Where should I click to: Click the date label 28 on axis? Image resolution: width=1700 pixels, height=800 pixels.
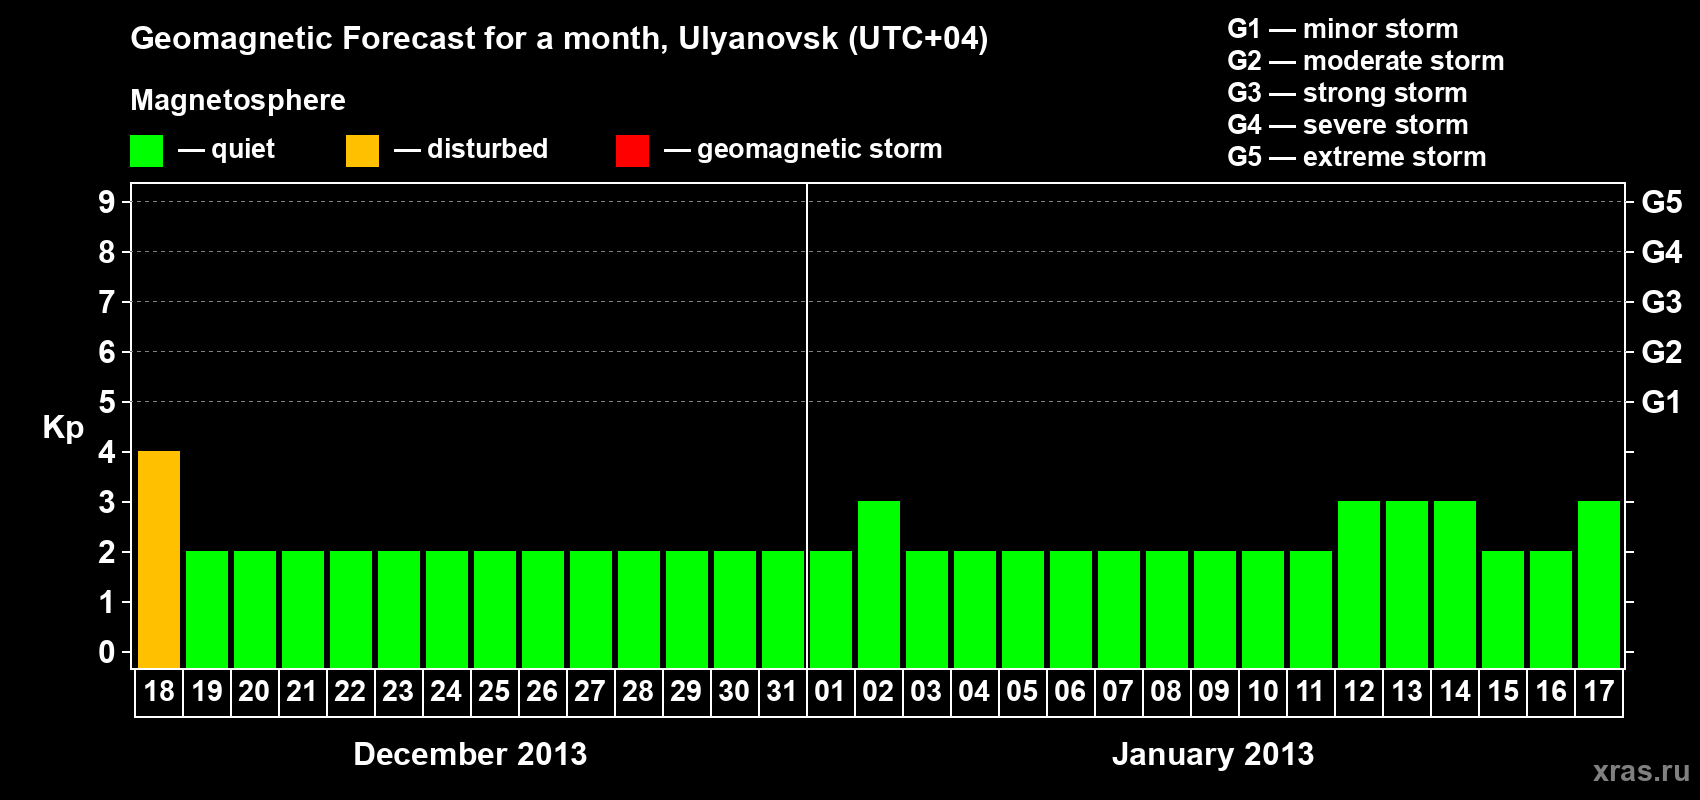638,691
